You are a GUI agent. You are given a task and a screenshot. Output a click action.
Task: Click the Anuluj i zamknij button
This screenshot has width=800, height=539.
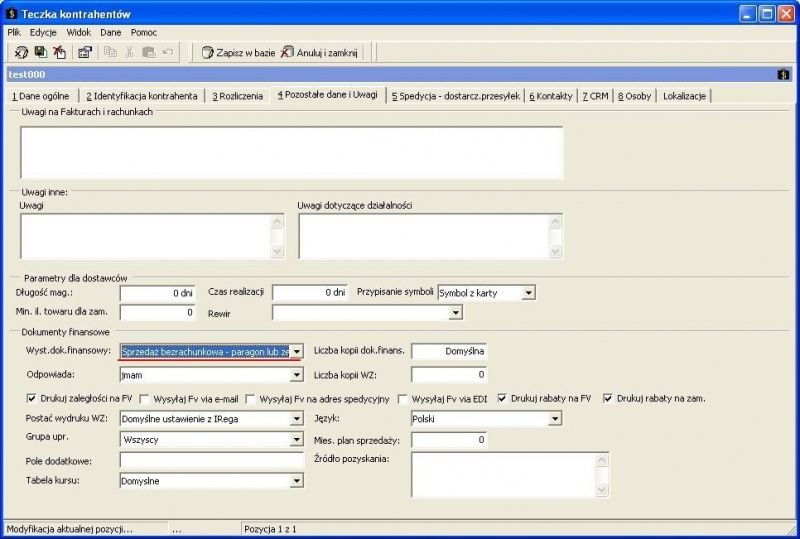[319, 53]
